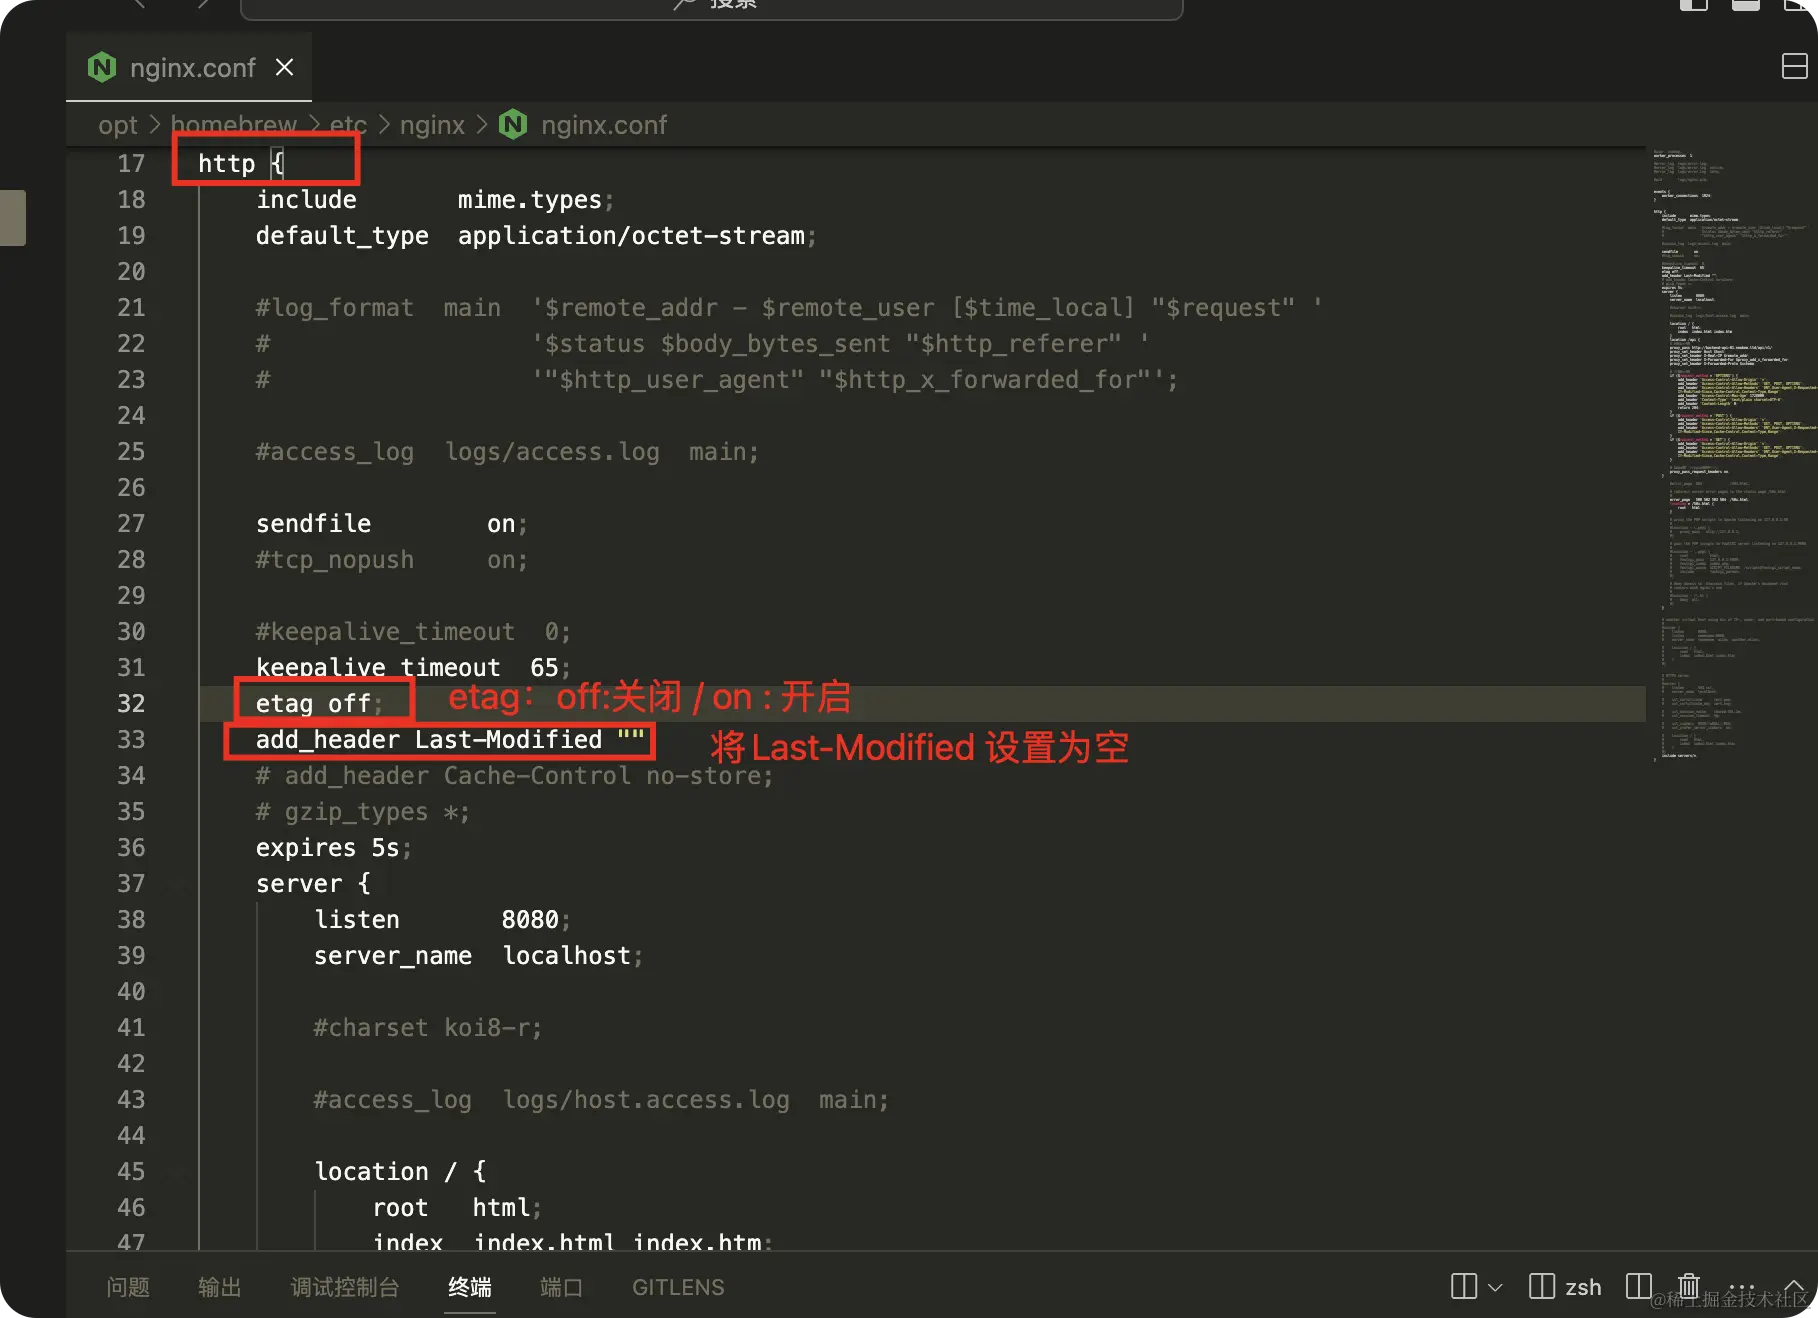
Task: Place cursor on 'sendfile on' line
Action: point(392,524)
